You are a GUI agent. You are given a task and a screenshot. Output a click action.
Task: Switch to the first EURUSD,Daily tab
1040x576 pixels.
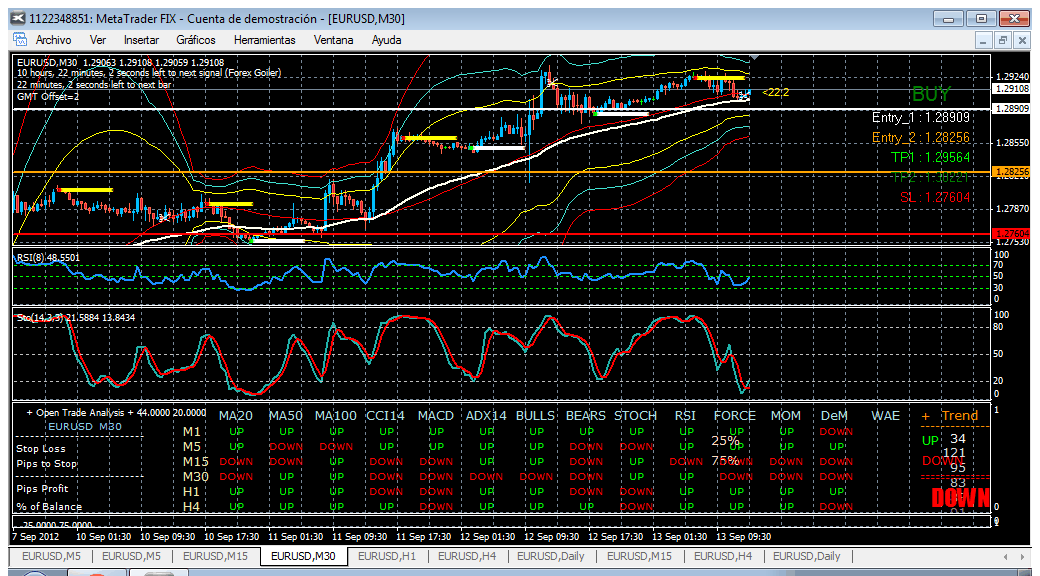click(x=551, y=556)
